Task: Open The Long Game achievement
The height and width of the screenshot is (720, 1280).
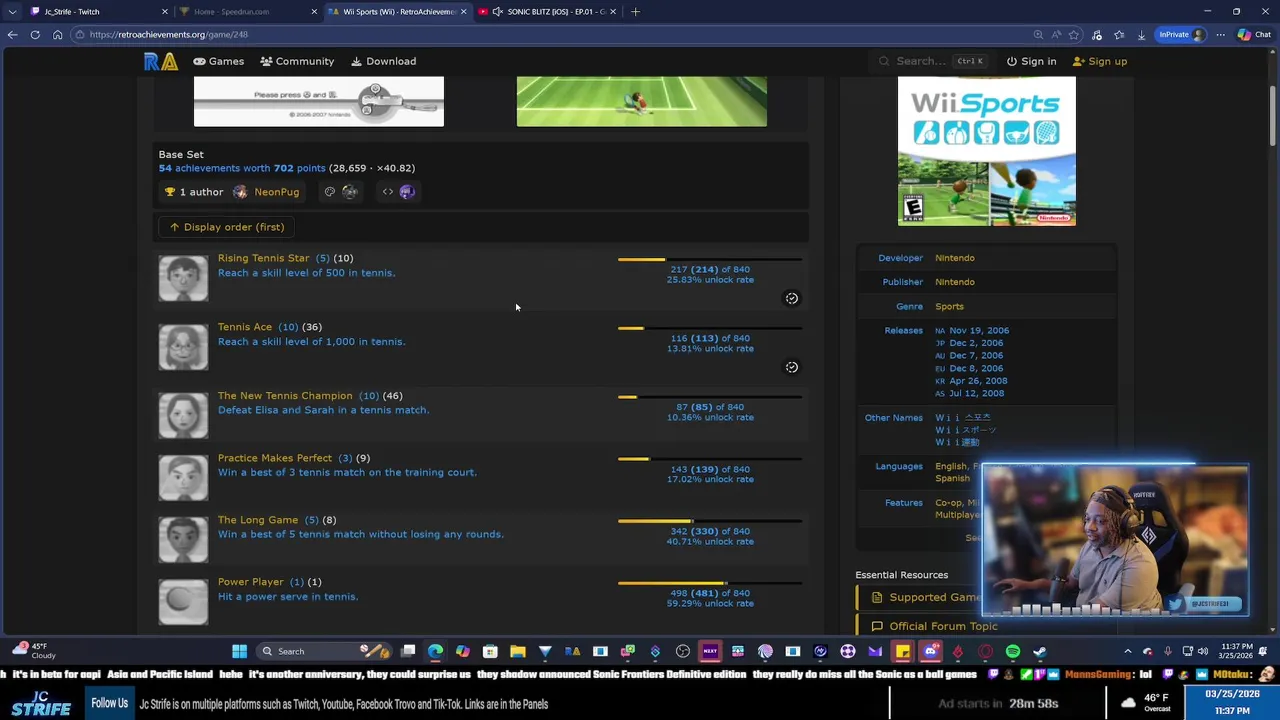Action: (x=258, y=520)
